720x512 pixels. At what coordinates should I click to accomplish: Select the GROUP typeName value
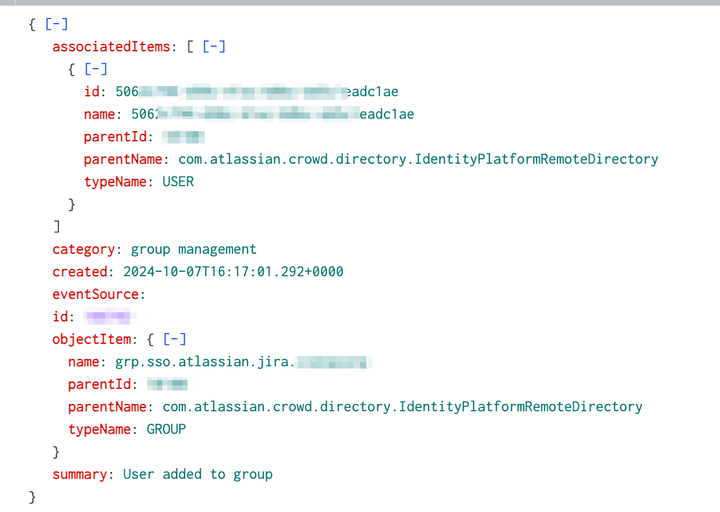[x=166, y=429]
